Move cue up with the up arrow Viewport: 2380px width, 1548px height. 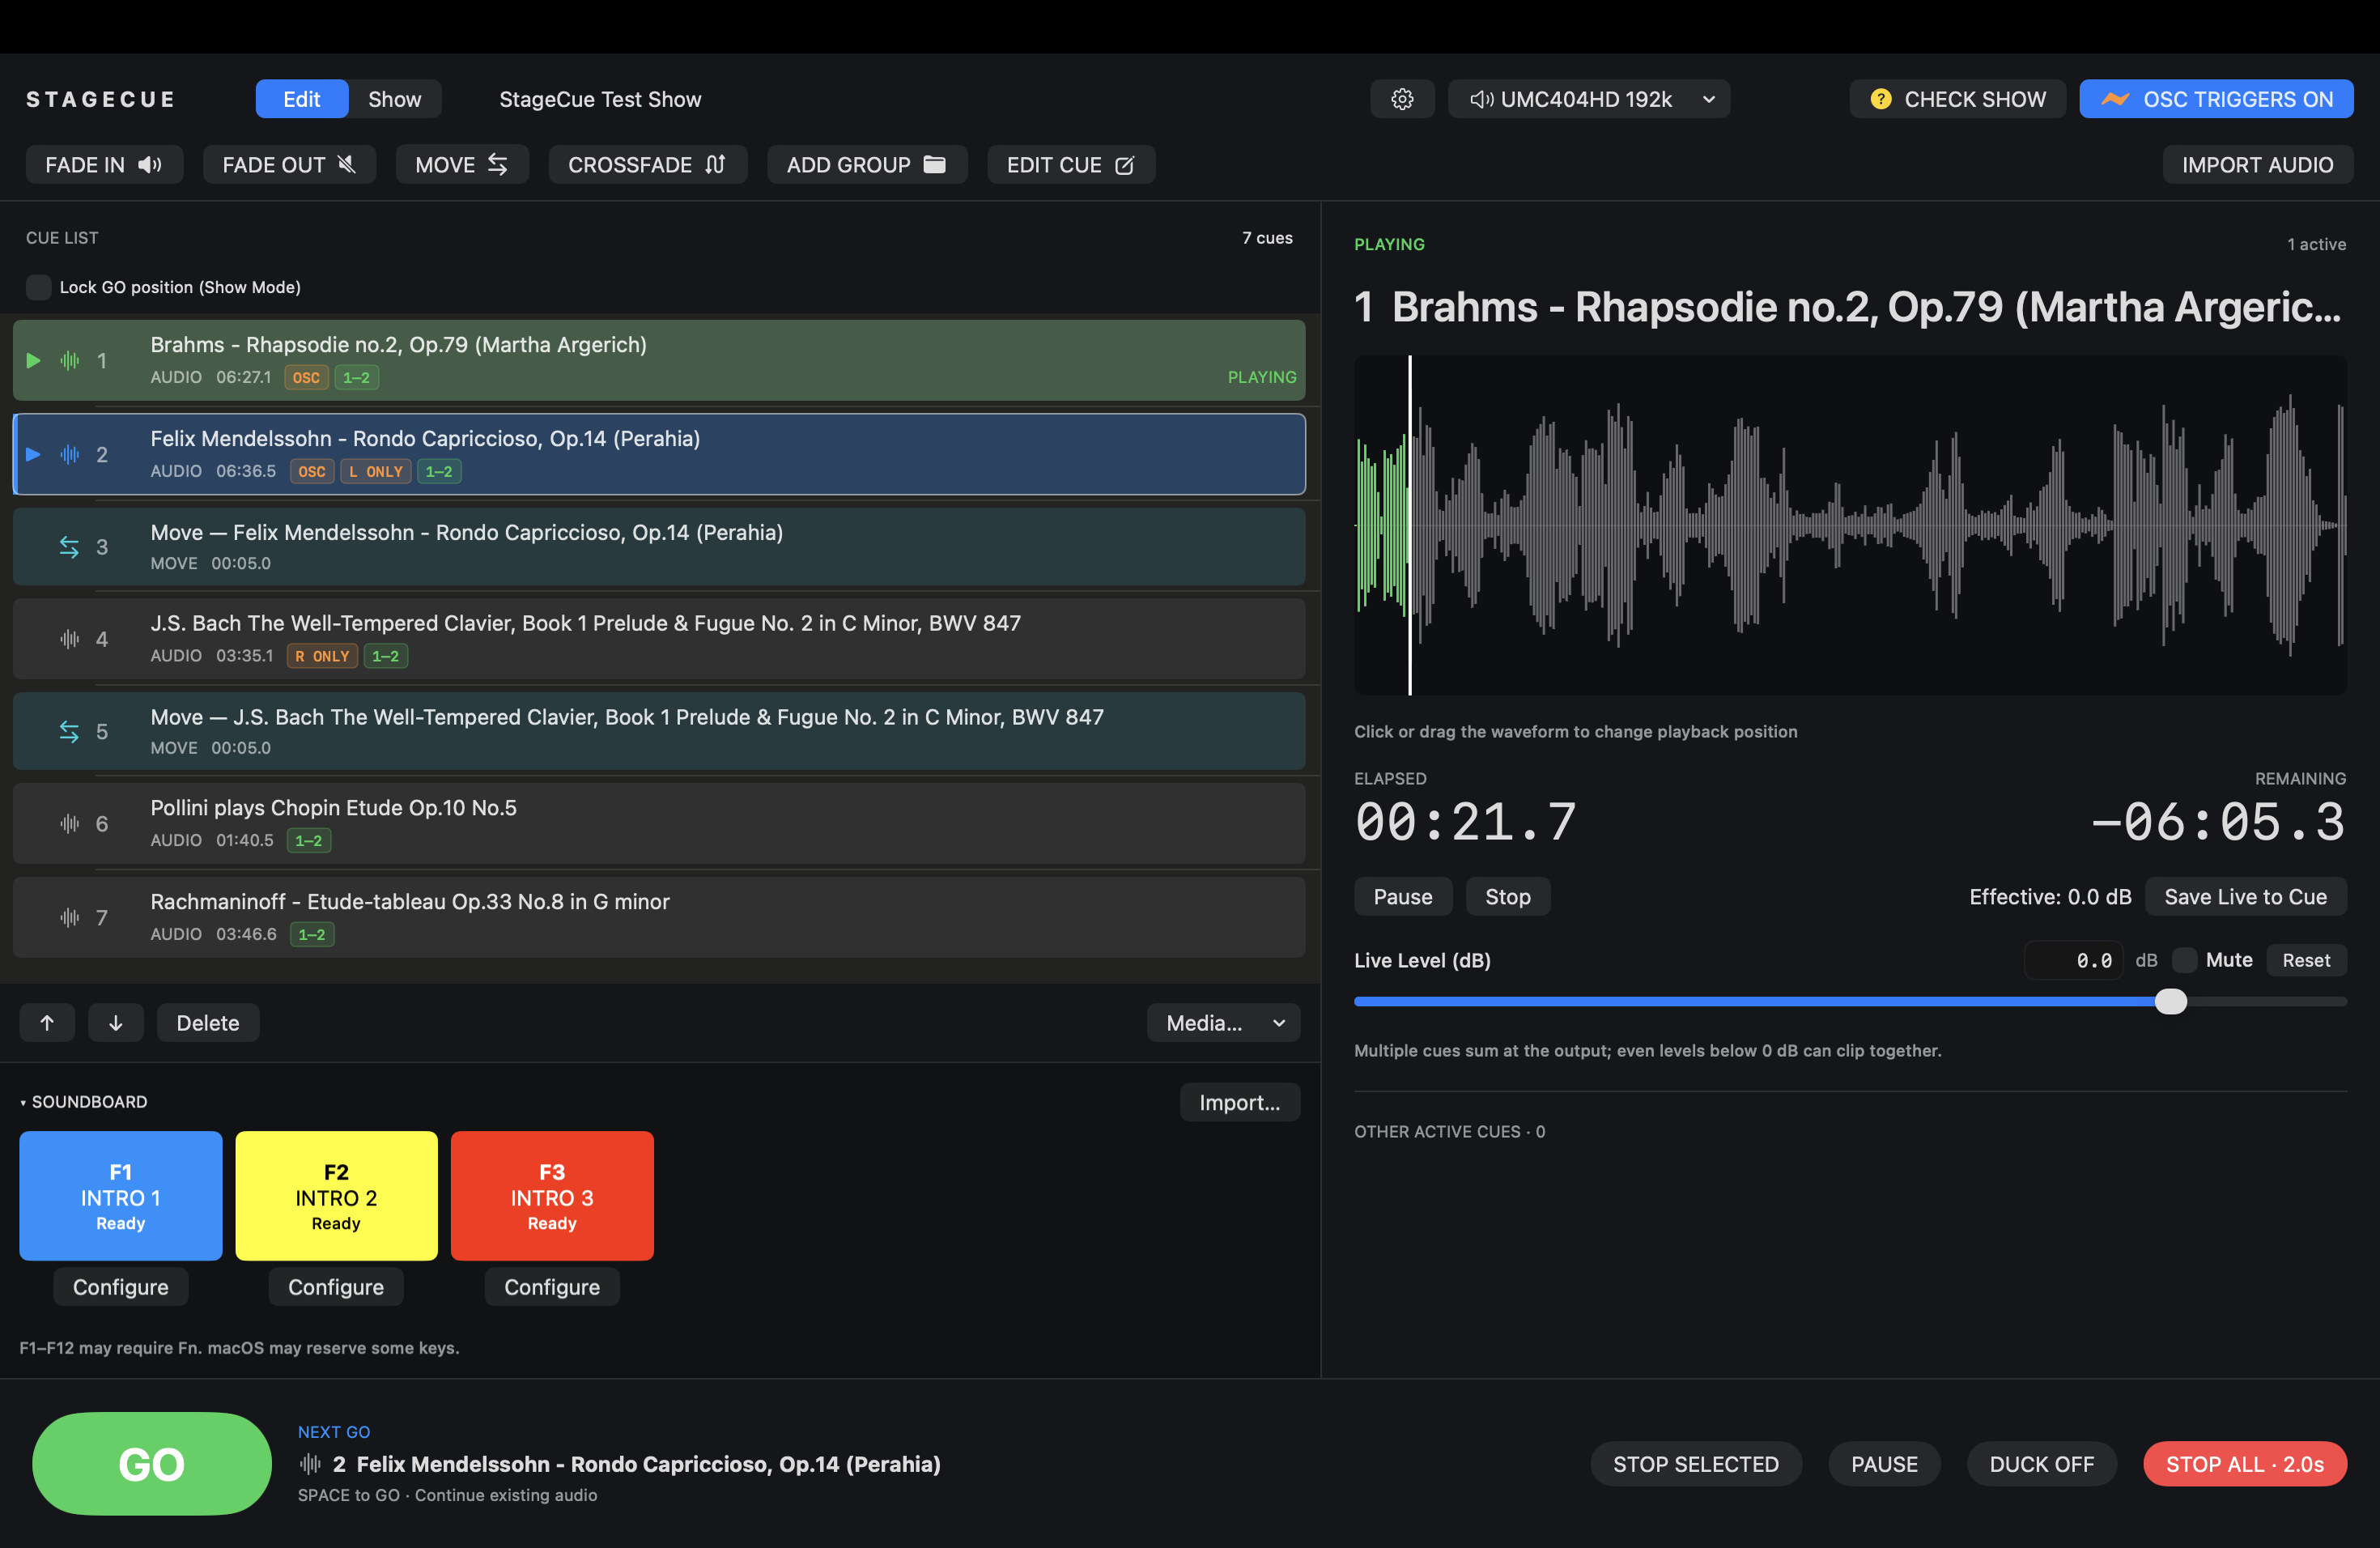click(47, 1023)
